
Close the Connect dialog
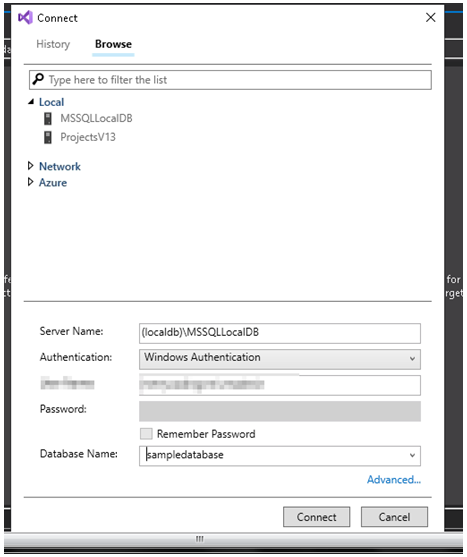click(x=430, y=17)
